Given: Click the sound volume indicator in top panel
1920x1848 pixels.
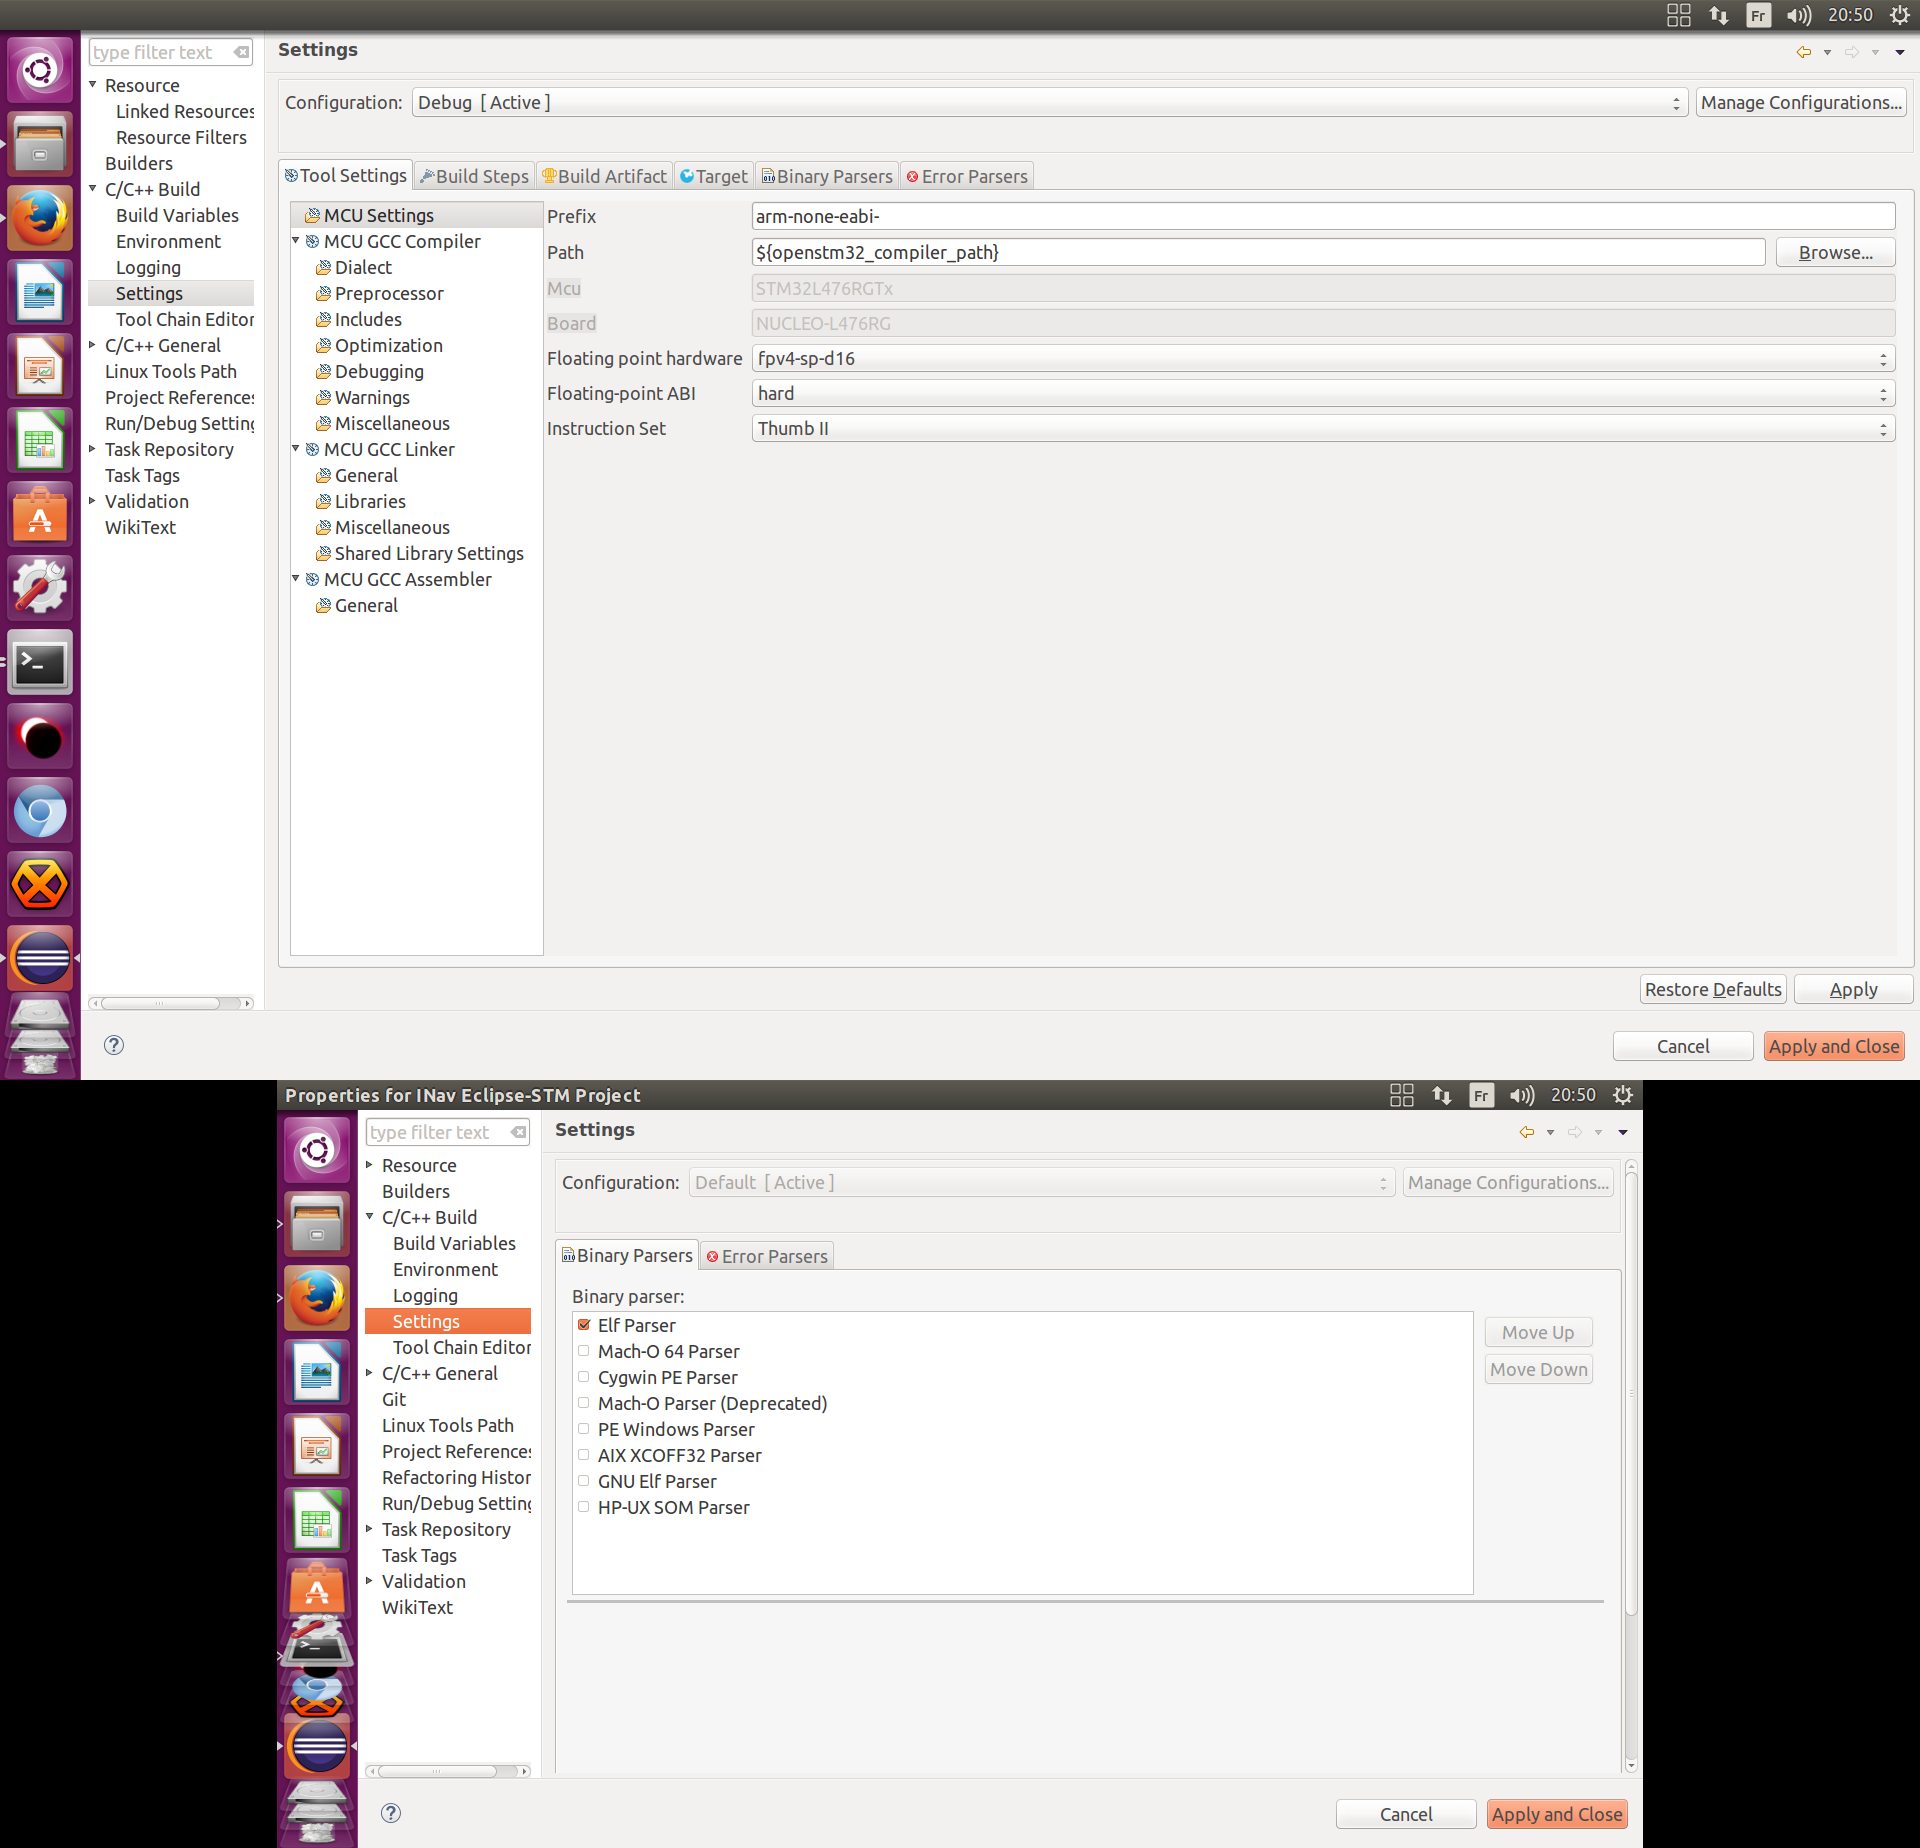Looking at the screenshot, I should pyautogui.click(x=1798, y=15).
